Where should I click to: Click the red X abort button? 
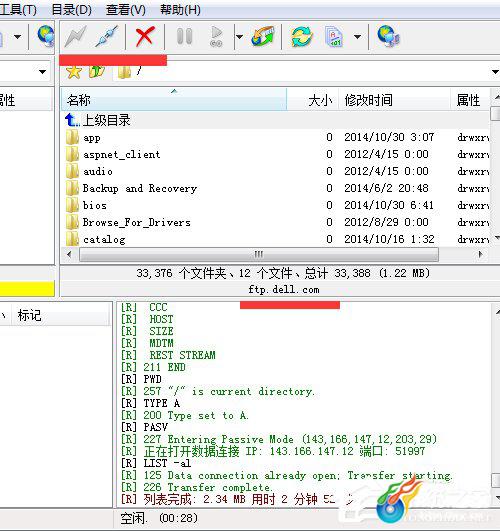[x=145, y=36]
